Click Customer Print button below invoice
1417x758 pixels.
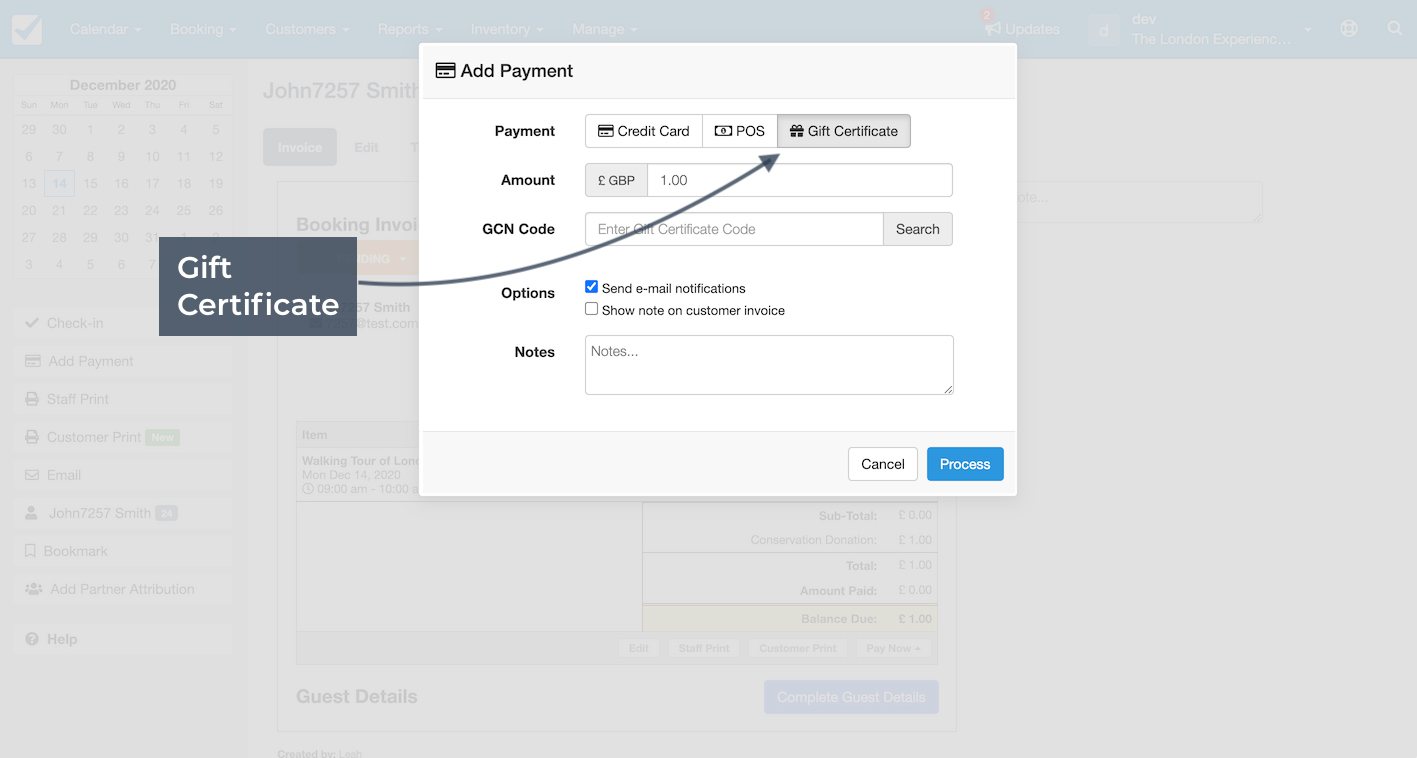[x=798, y=648]
